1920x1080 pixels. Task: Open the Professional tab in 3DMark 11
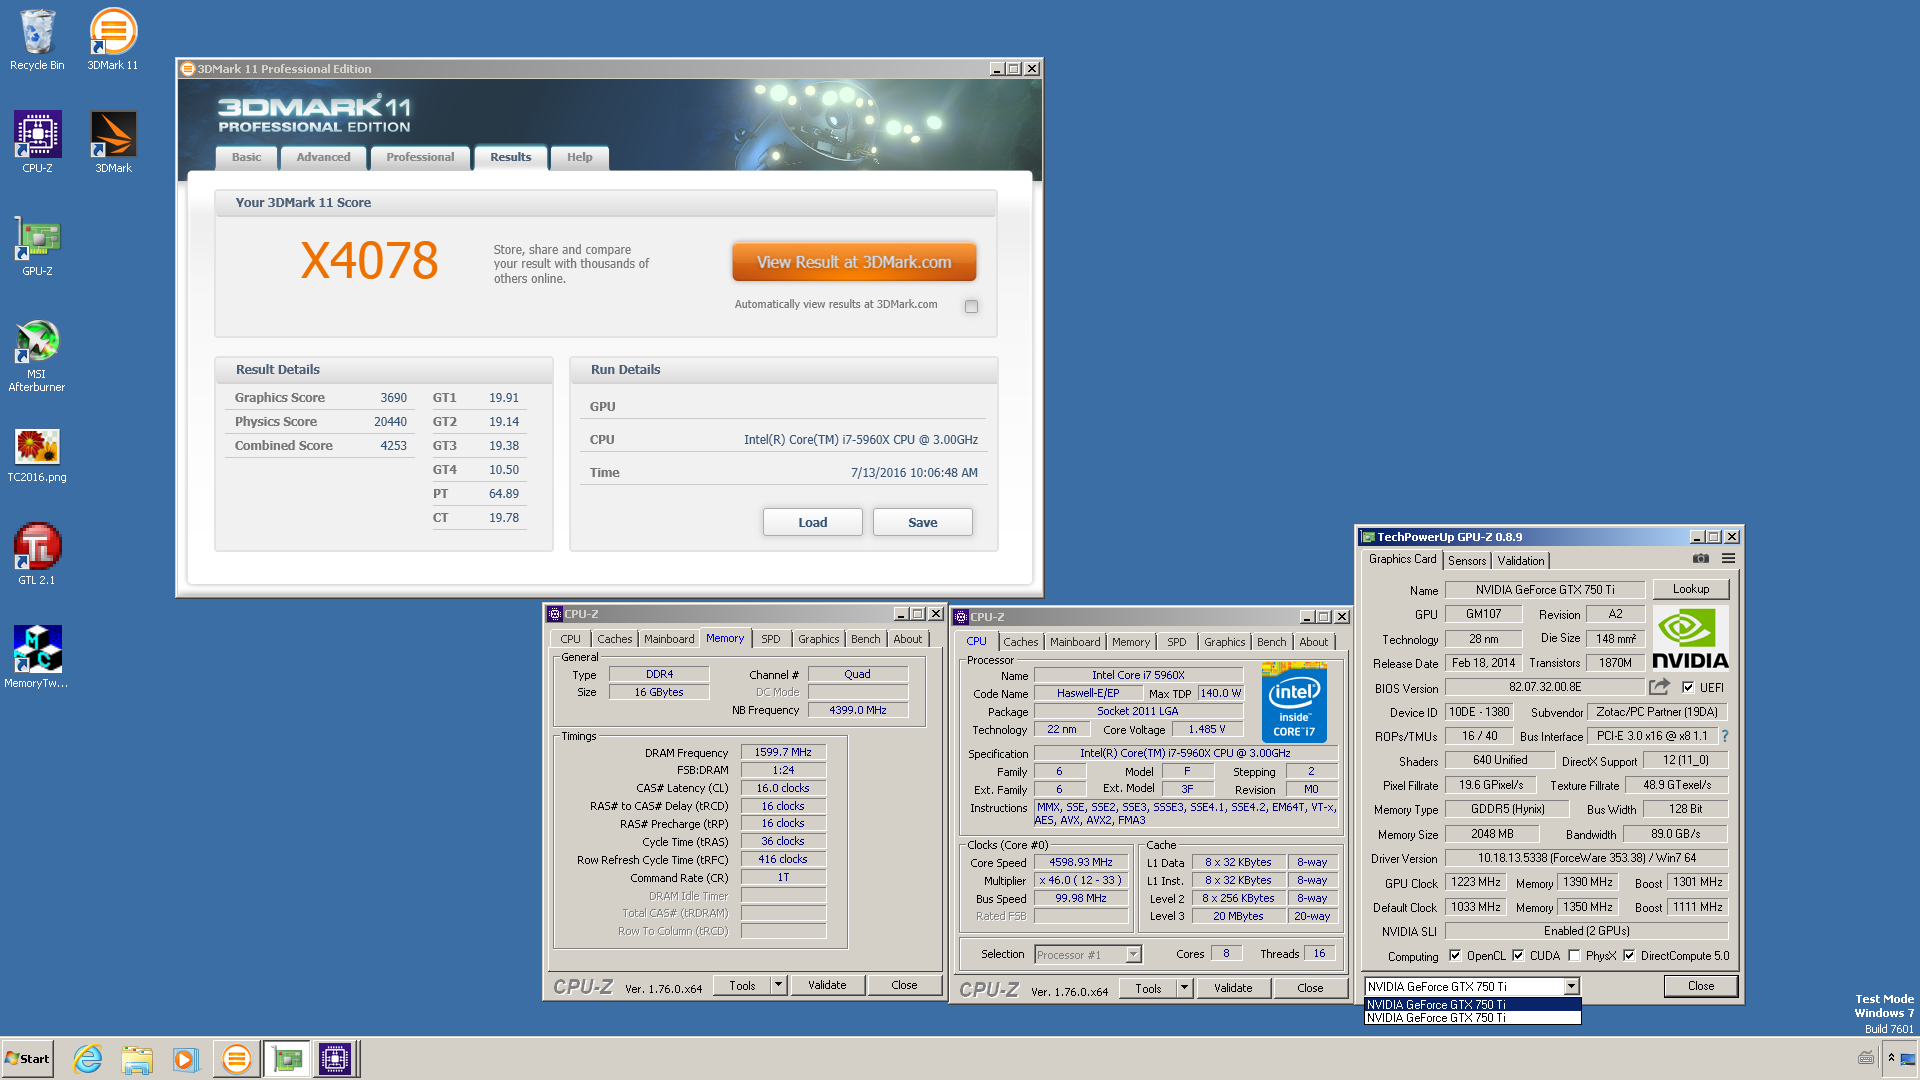pyautogui.click(x=420, y=157)
